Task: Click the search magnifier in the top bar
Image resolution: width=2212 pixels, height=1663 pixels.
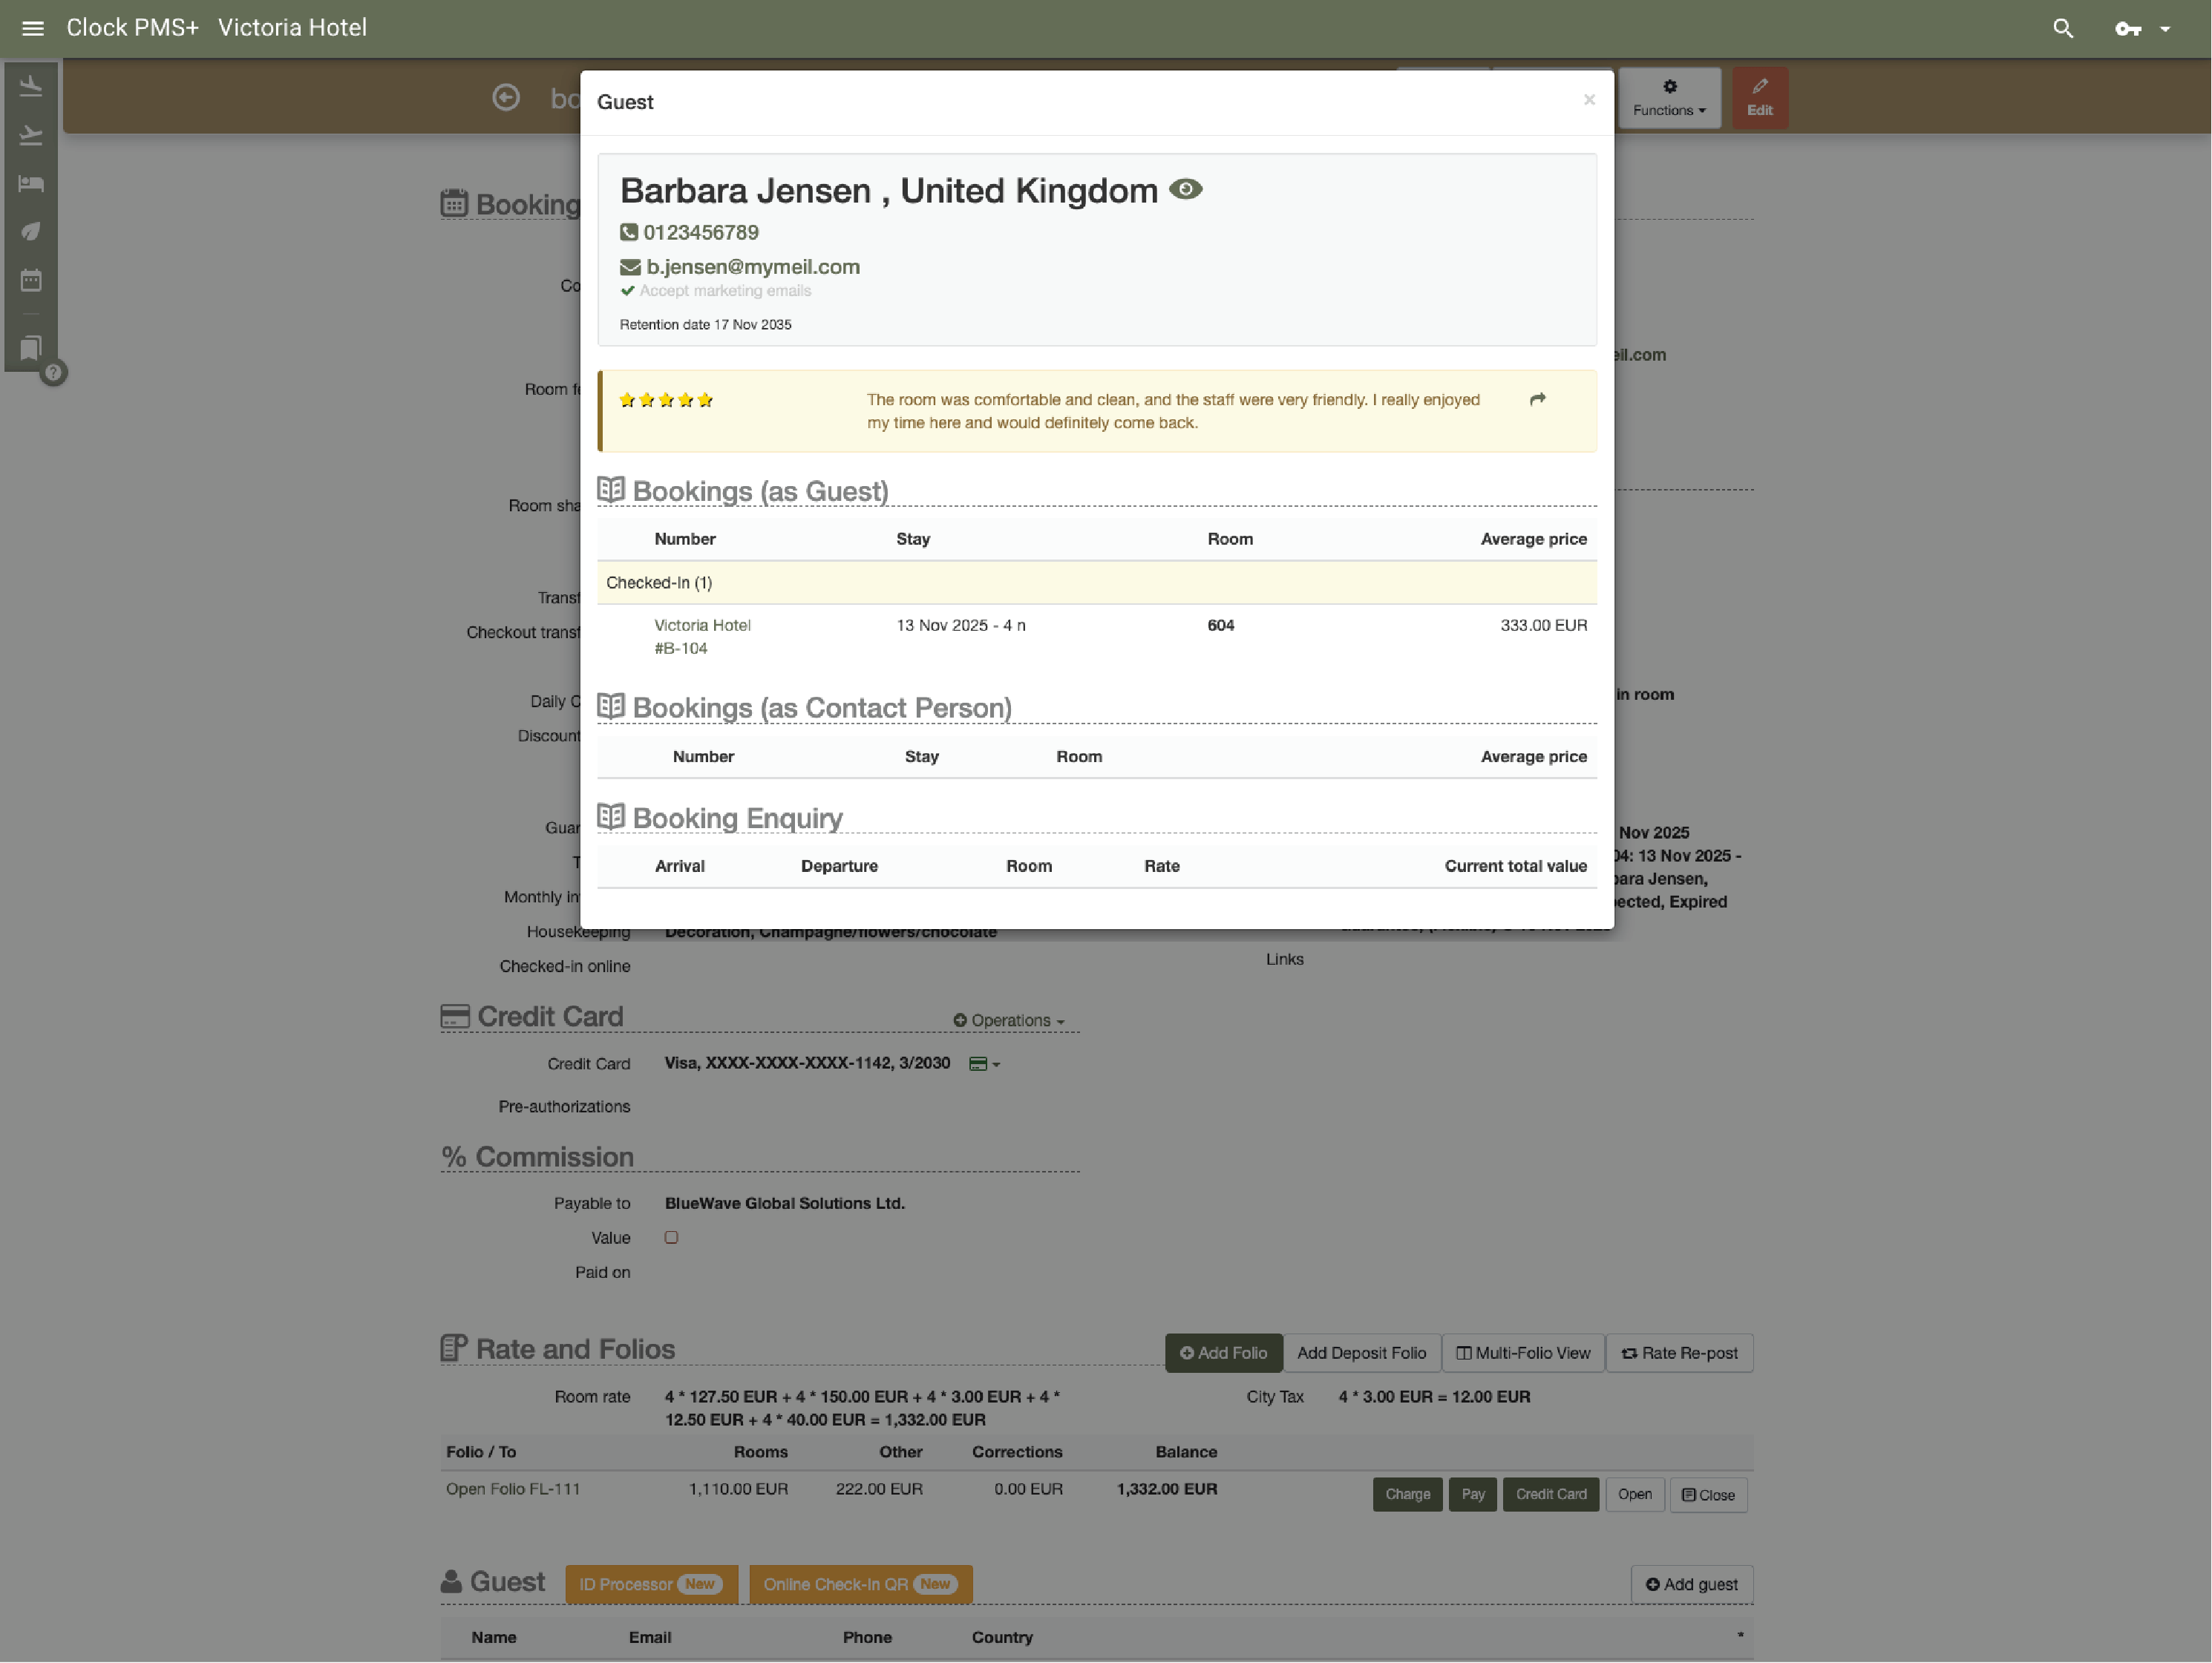Action: (2063, 28)
